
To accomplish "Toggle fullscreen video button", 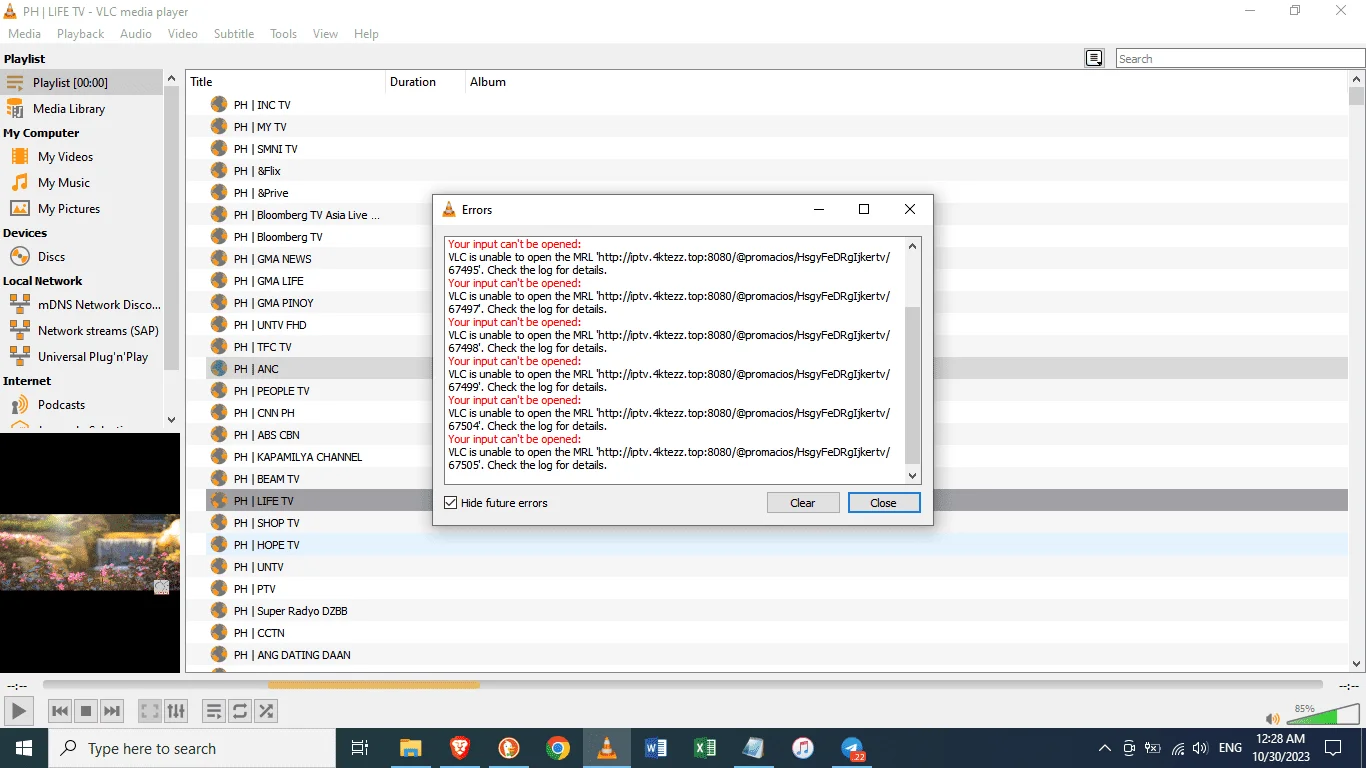I will [150, 711].
